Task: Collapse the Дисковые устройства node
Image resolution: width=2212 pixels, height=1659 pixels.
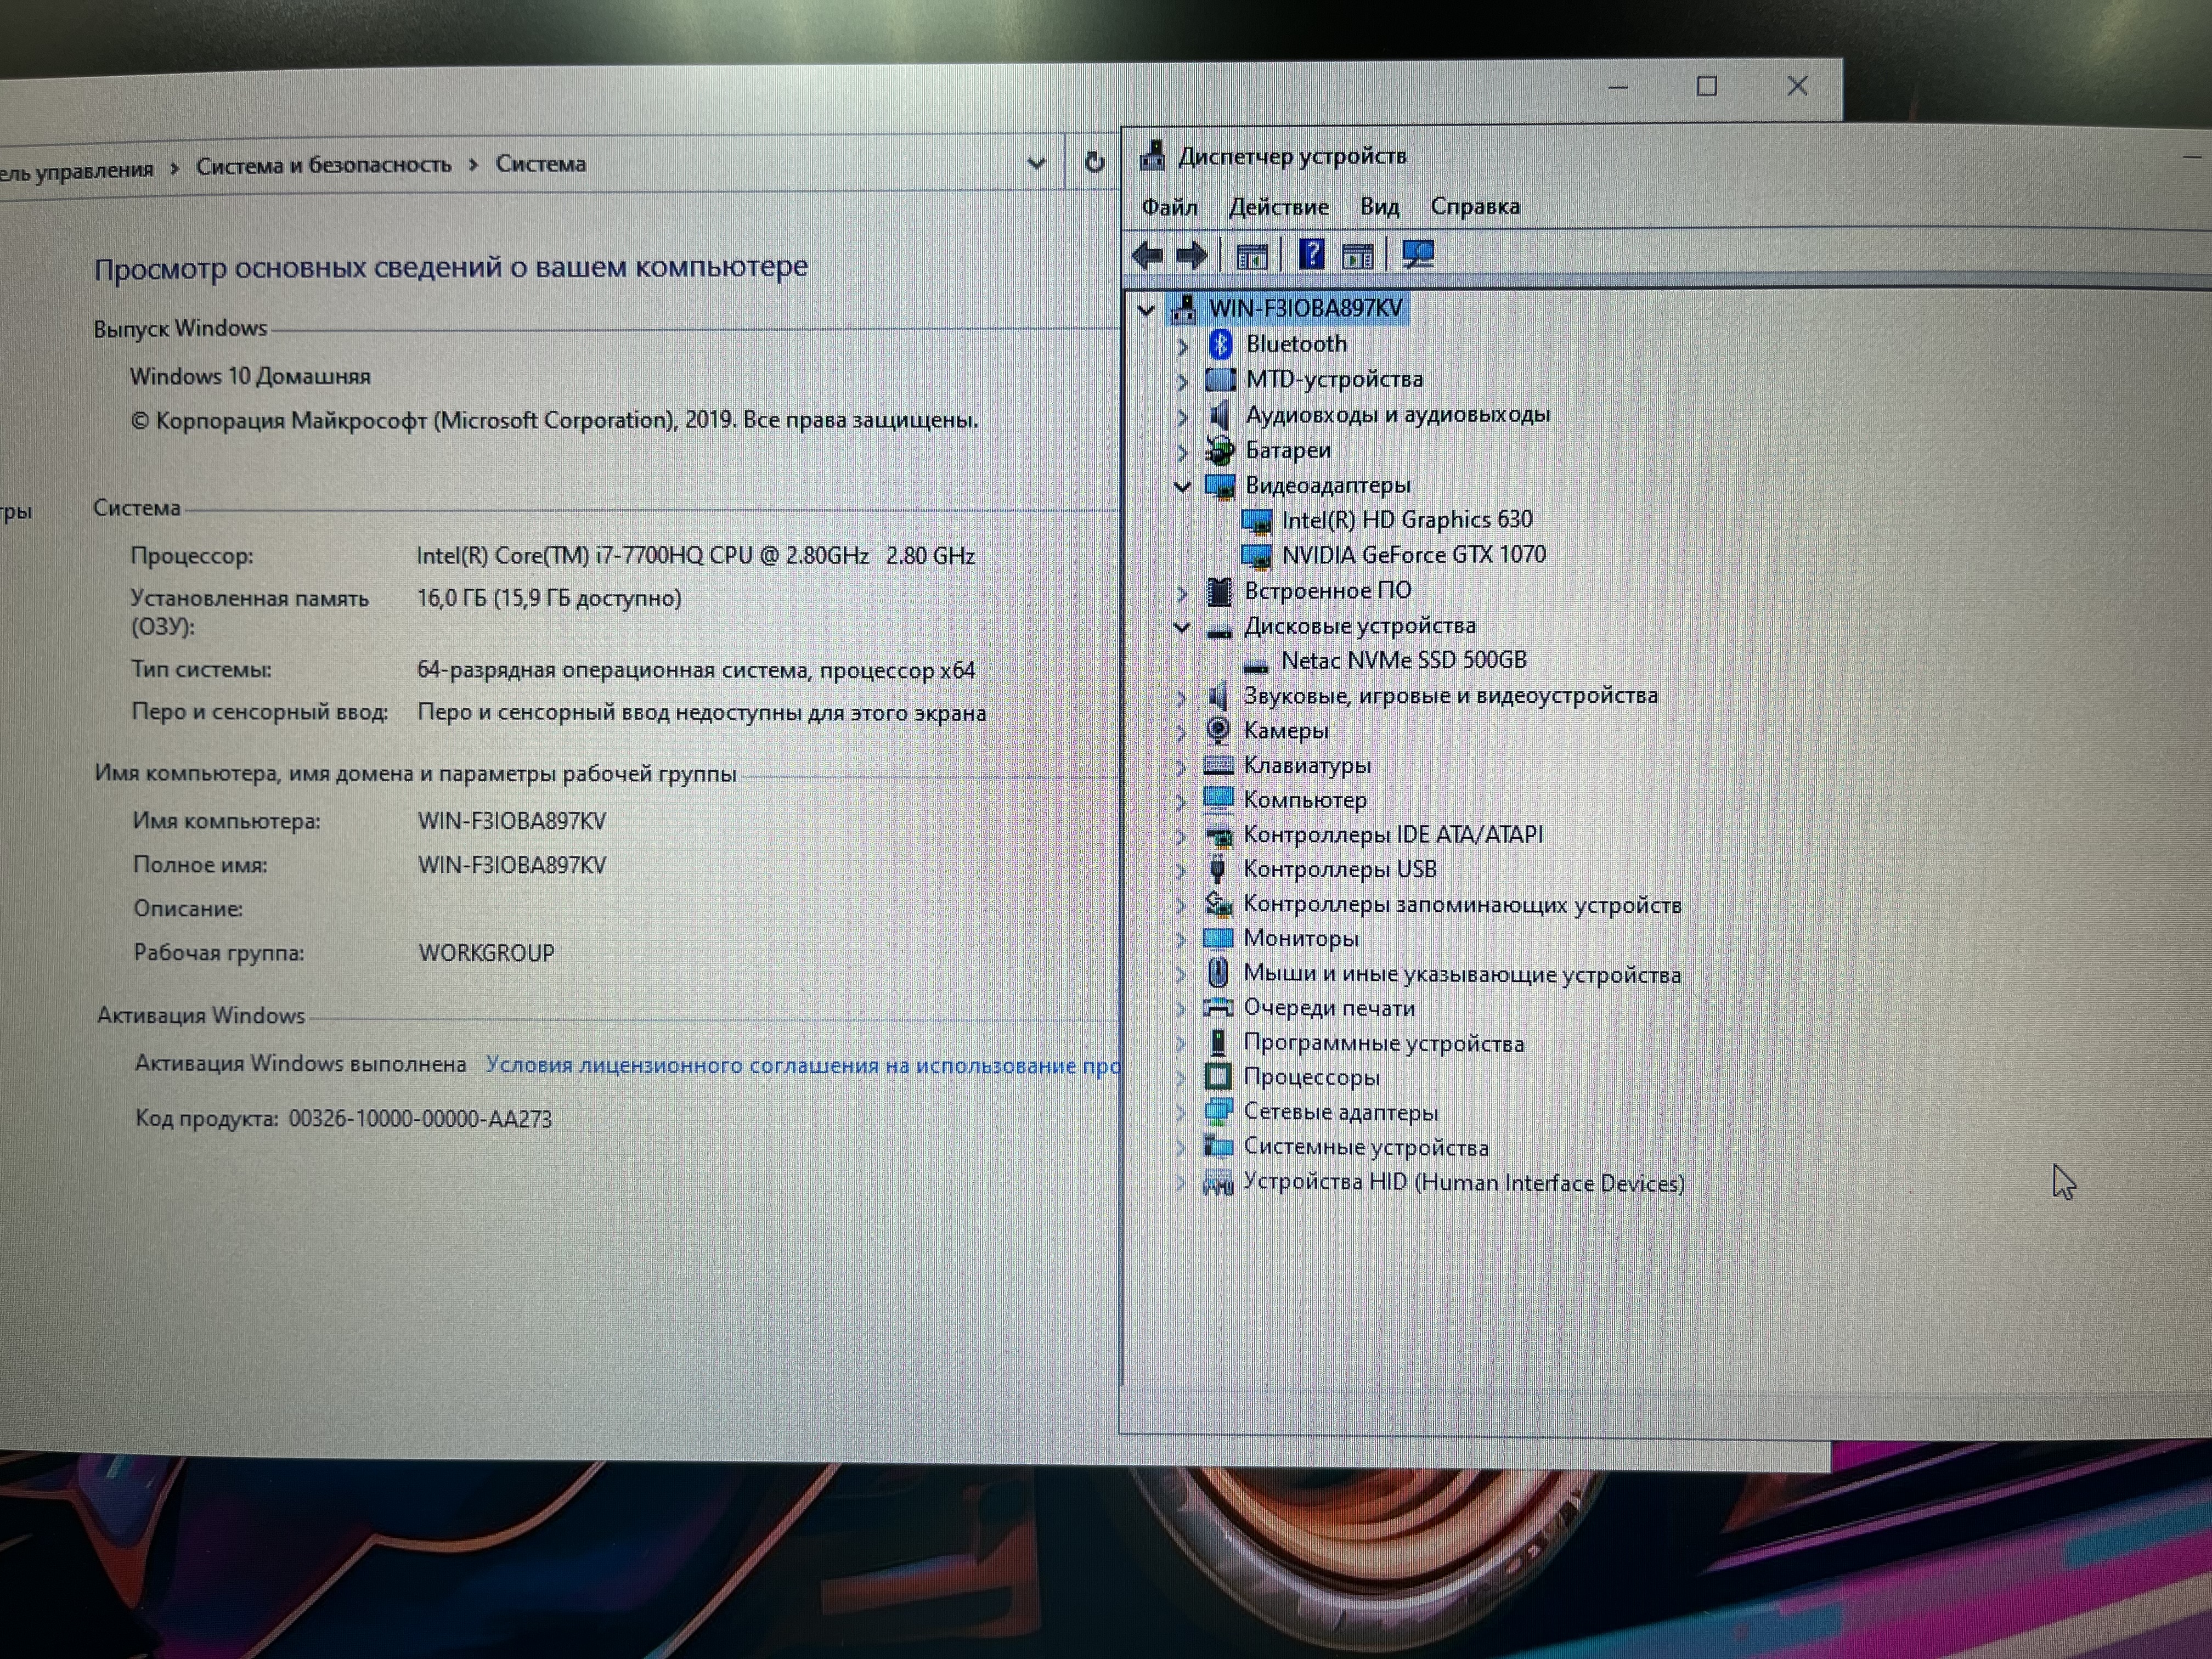Action: [1184, 627]
